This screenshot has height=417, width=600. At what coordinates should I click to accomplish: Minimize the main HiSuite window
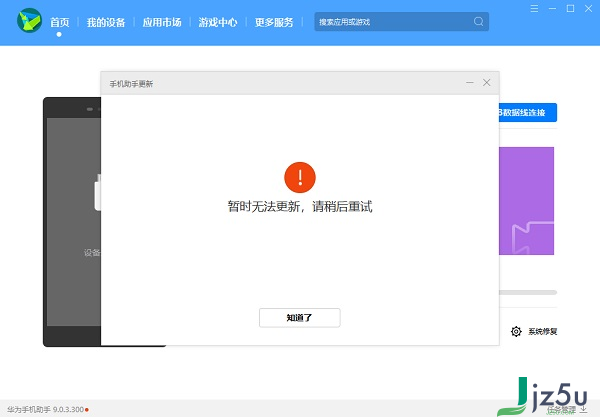(552, 8)
